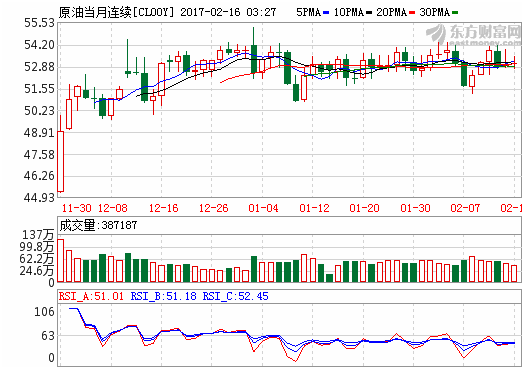524x369 pixels.
Task: Click the 20PMA legend label
Action: pyautogui.click(x=392, y=13)
